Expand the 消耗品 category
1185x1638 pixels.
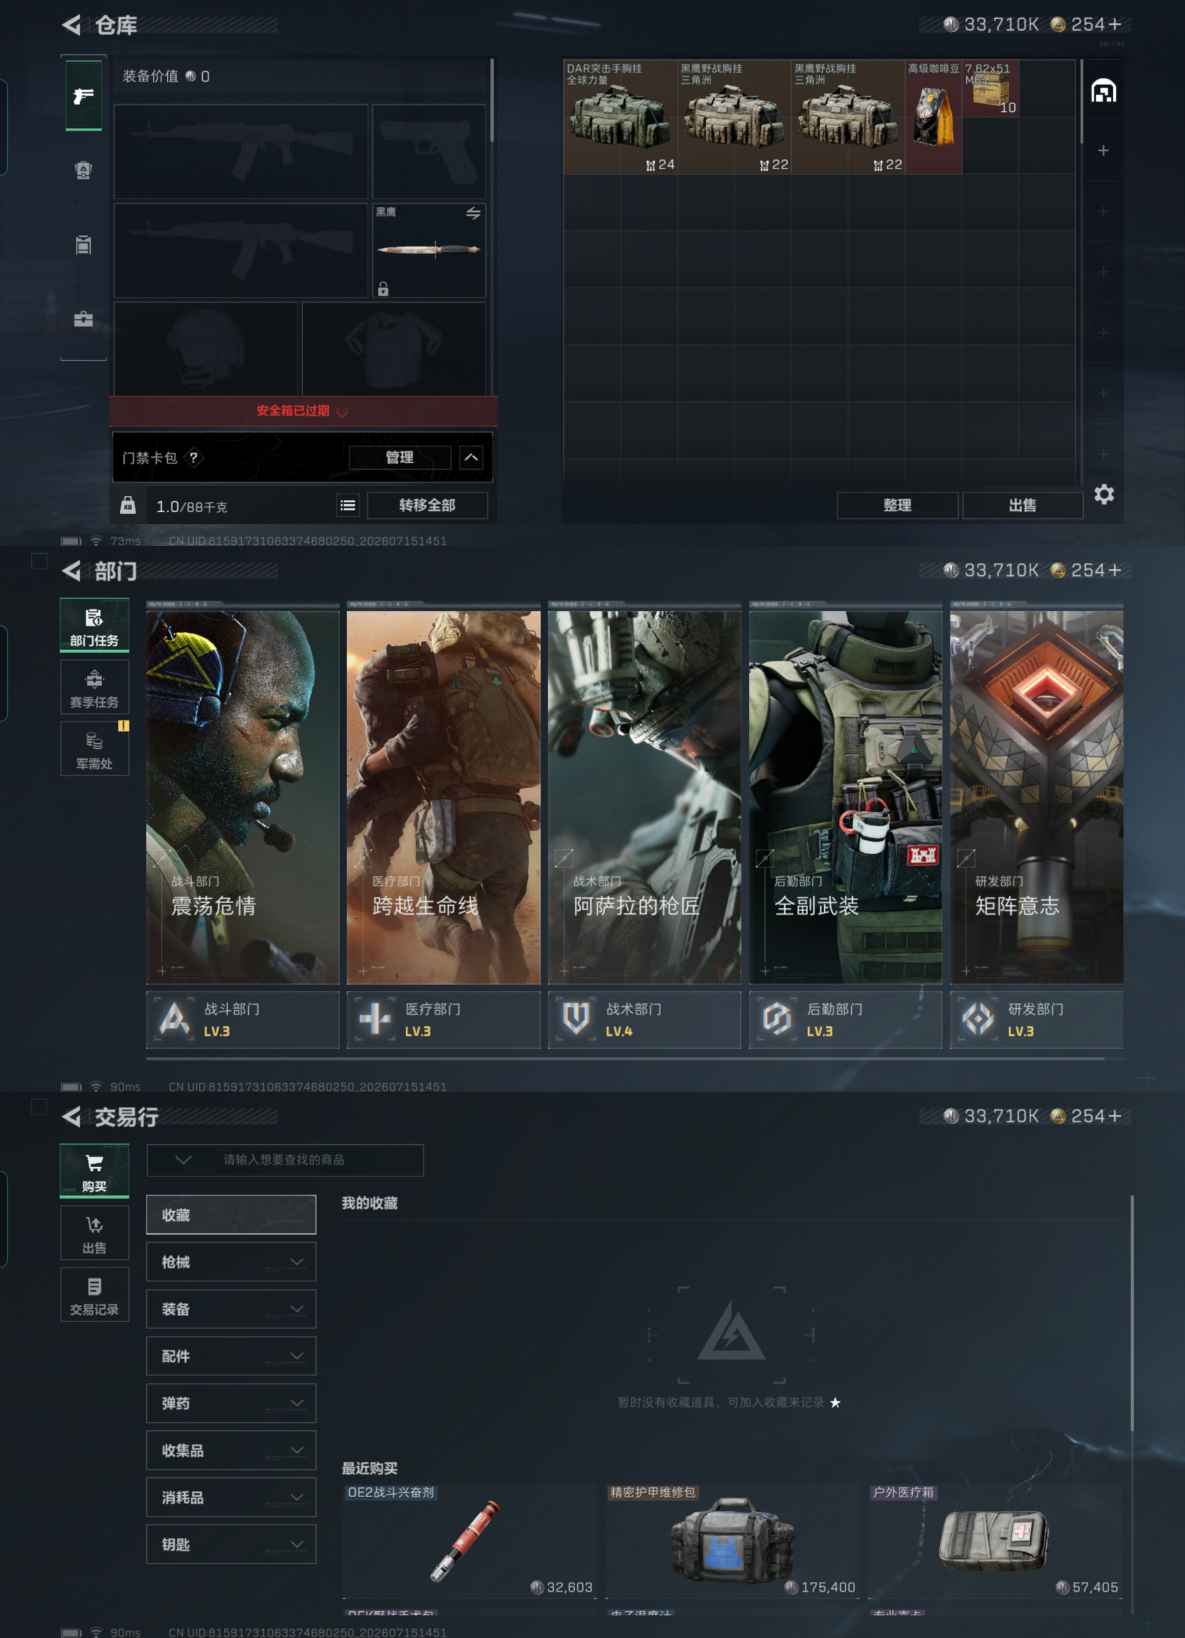pos(231,1497)
